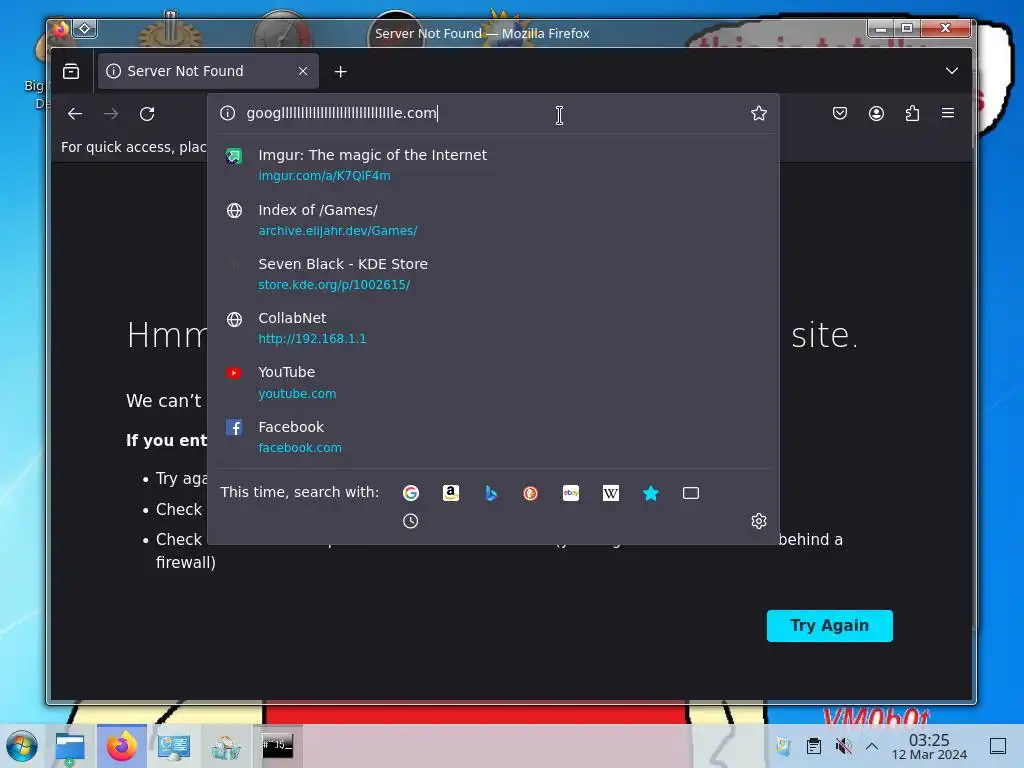This screenshot has height=768, width=1024.
Task: Search in History with the clock icon
Action: (x=411, y=521)
